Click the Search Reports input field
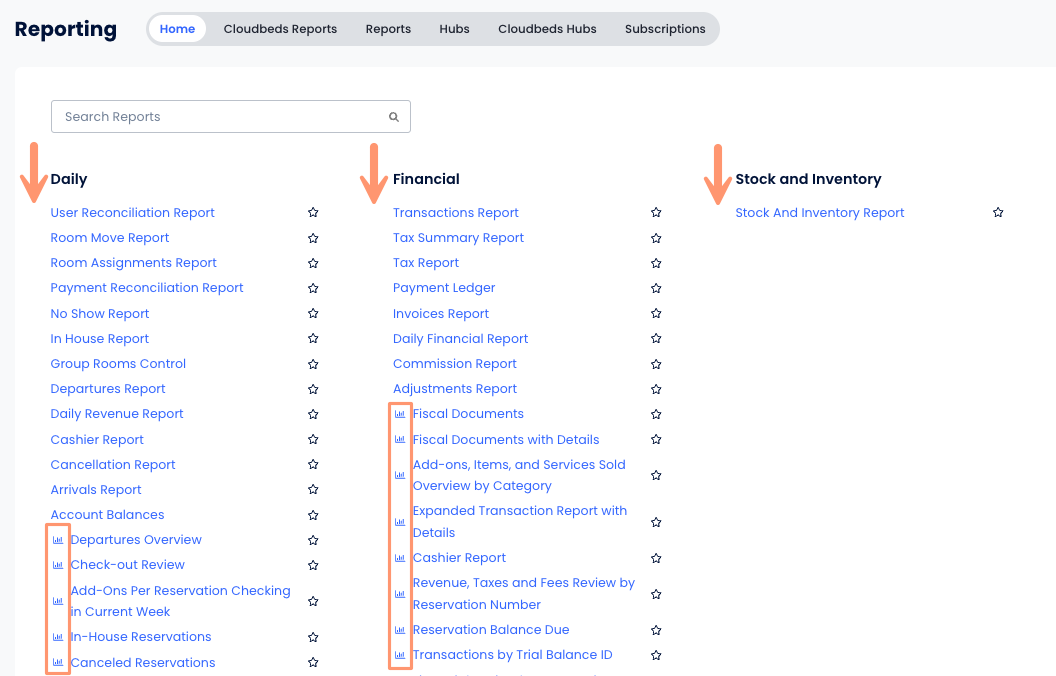Viewport: 1056px width, 676px height. click(x=220, y=117)
